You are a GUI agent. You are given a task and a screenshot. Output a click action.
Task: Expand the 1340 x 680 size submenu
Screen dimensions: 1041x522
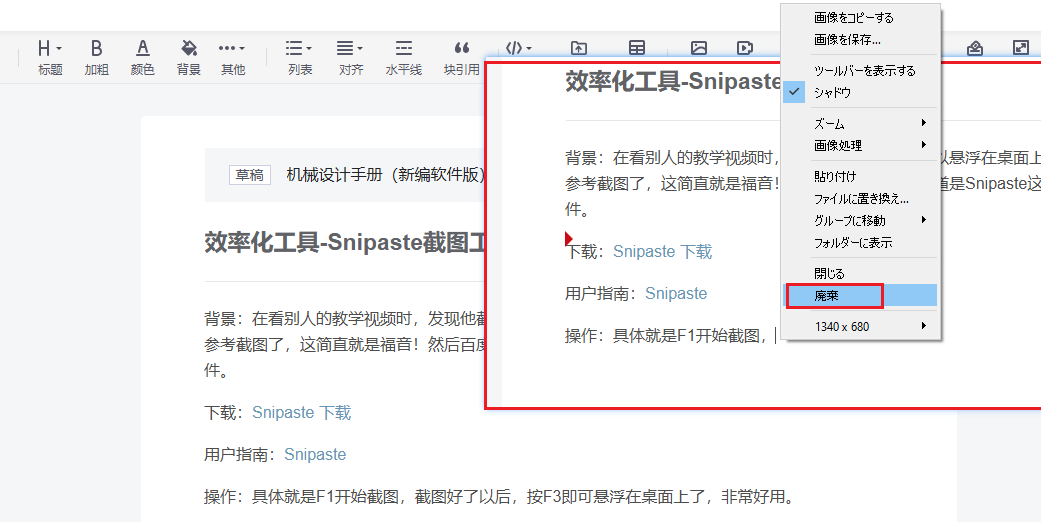860,326
